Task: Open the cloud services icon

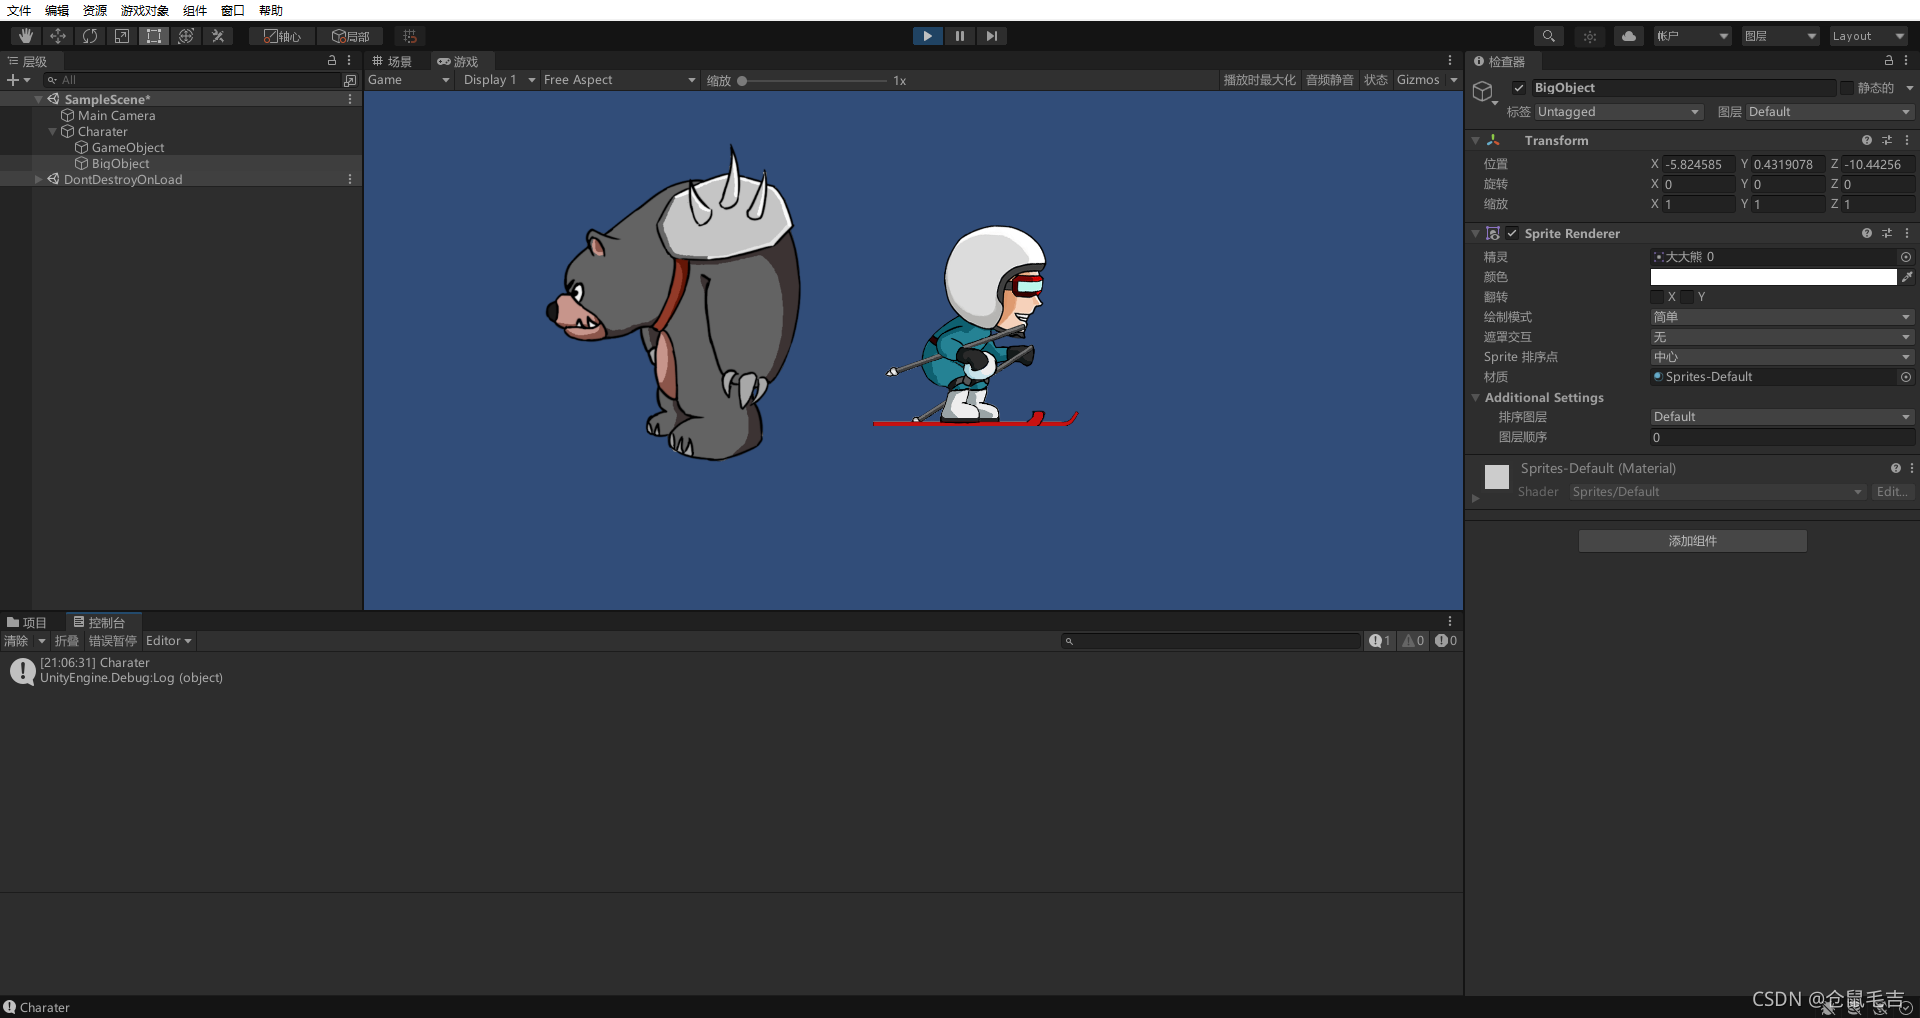Action: pos(1629,36)
